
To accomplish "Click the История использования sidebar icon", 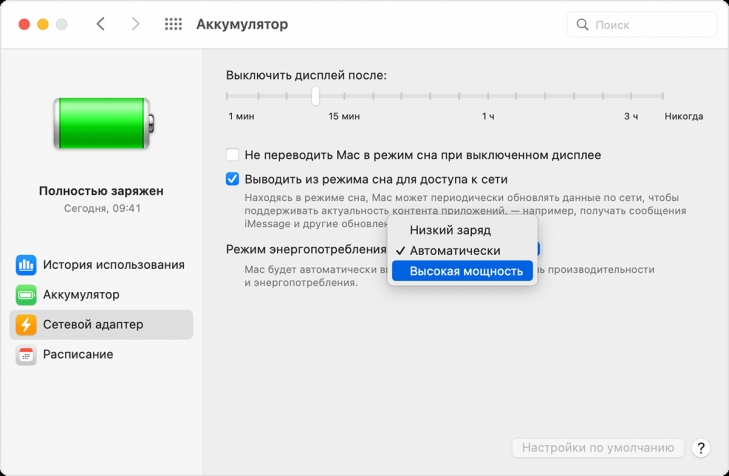I will (x=26, y=265).
